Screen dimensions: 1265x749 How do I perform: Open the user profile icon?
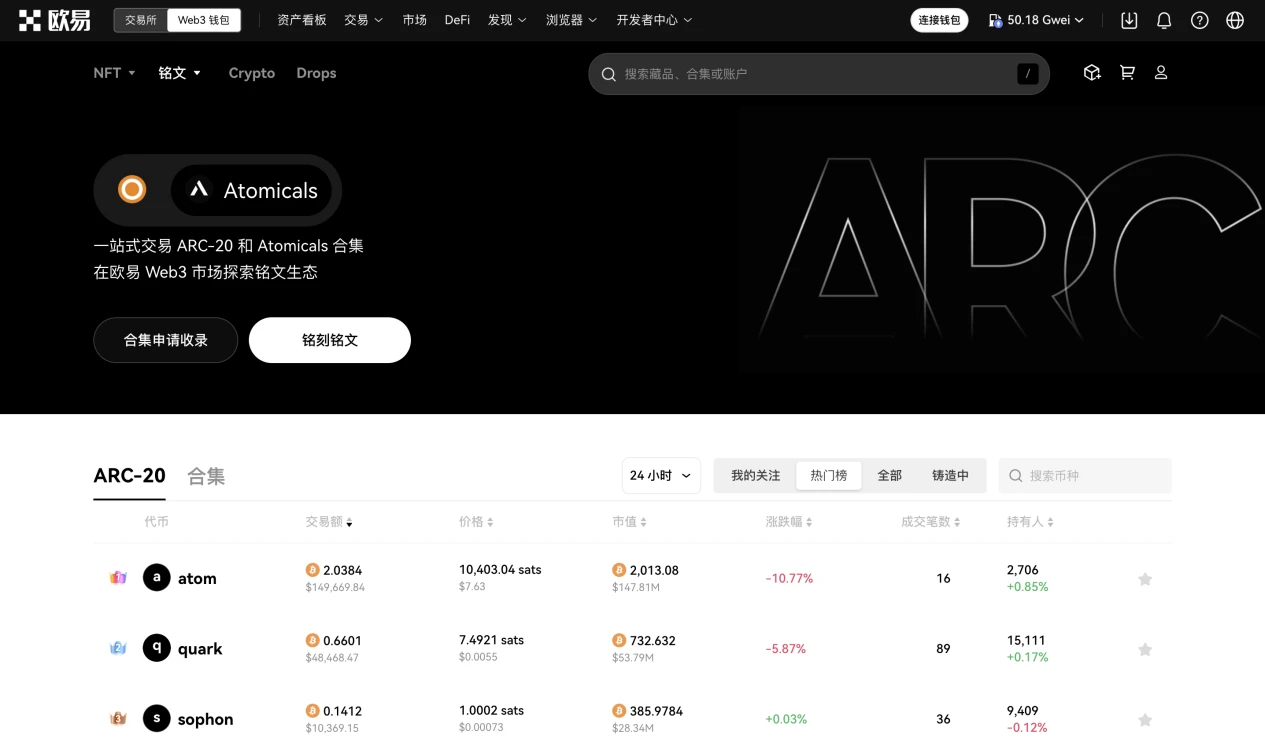tap(1161, 73)
